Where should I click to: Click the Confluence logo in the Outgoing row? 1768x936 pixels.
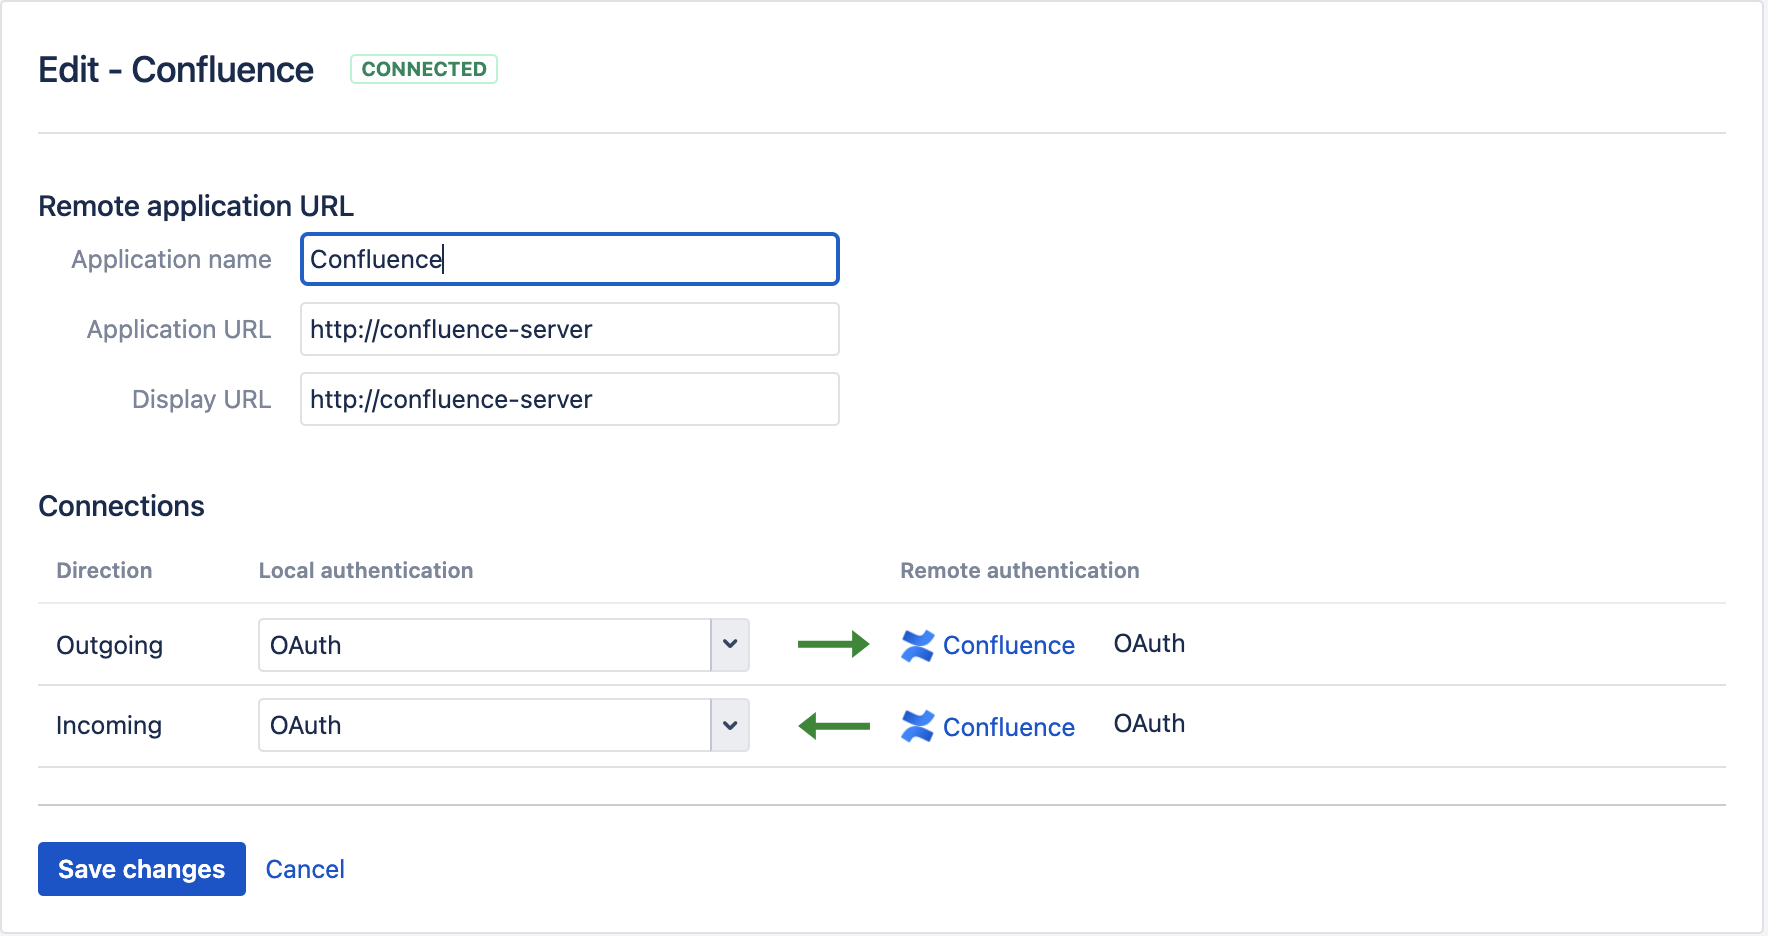coord(917,646)
